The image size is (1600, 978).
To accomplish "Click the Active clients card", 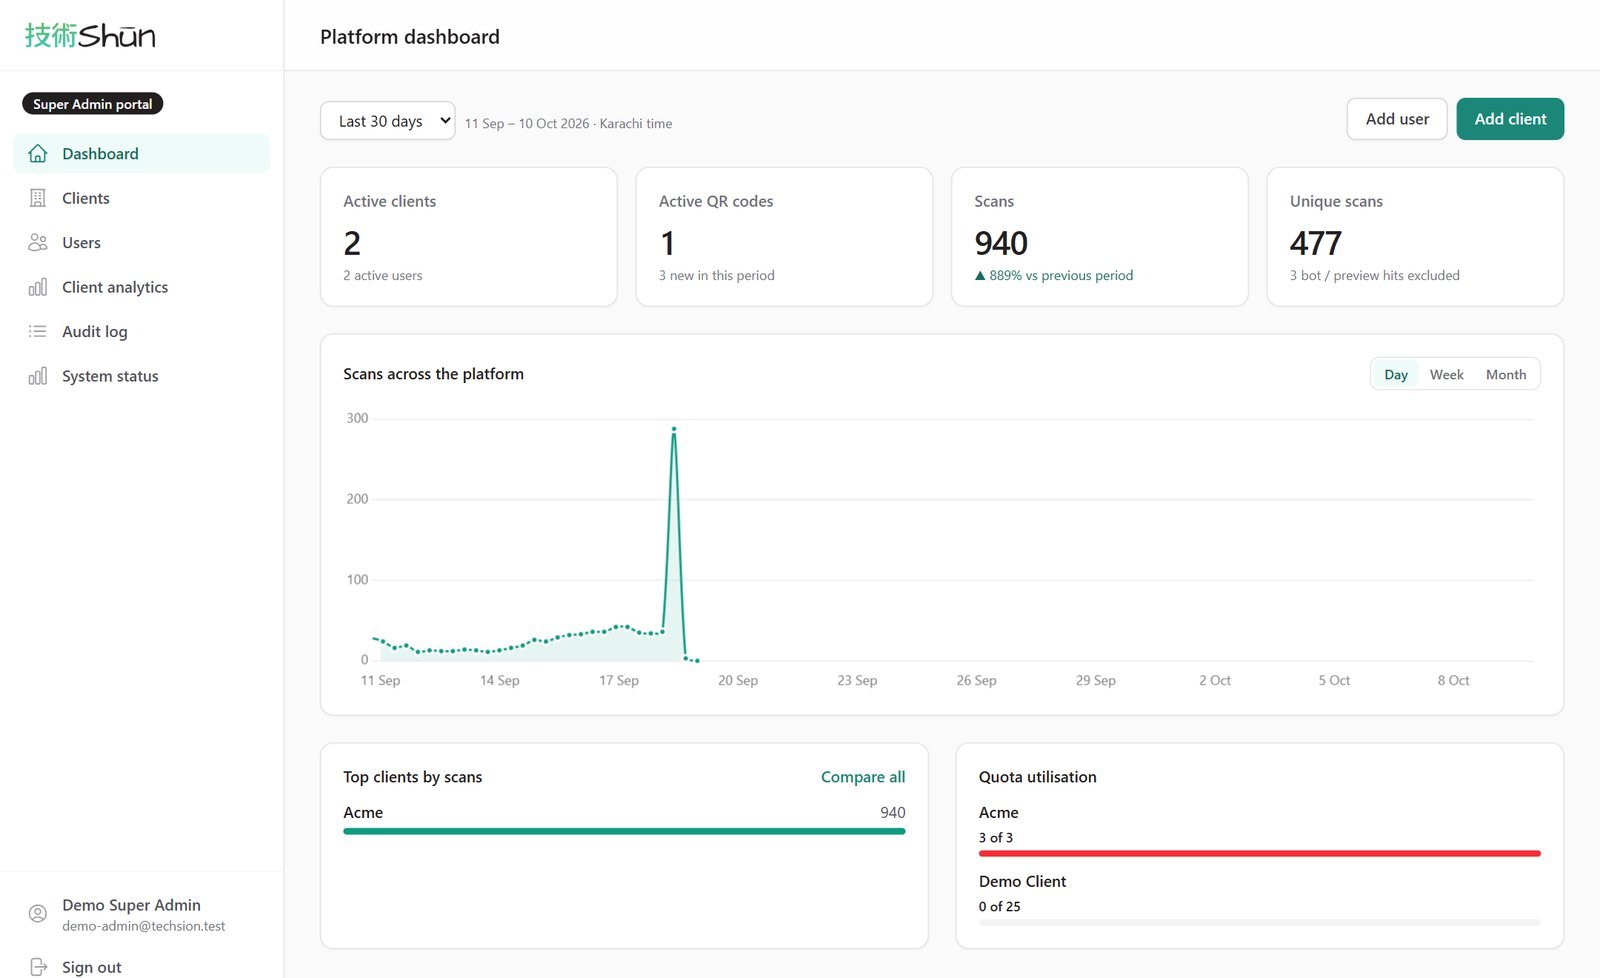I will 469,237.
